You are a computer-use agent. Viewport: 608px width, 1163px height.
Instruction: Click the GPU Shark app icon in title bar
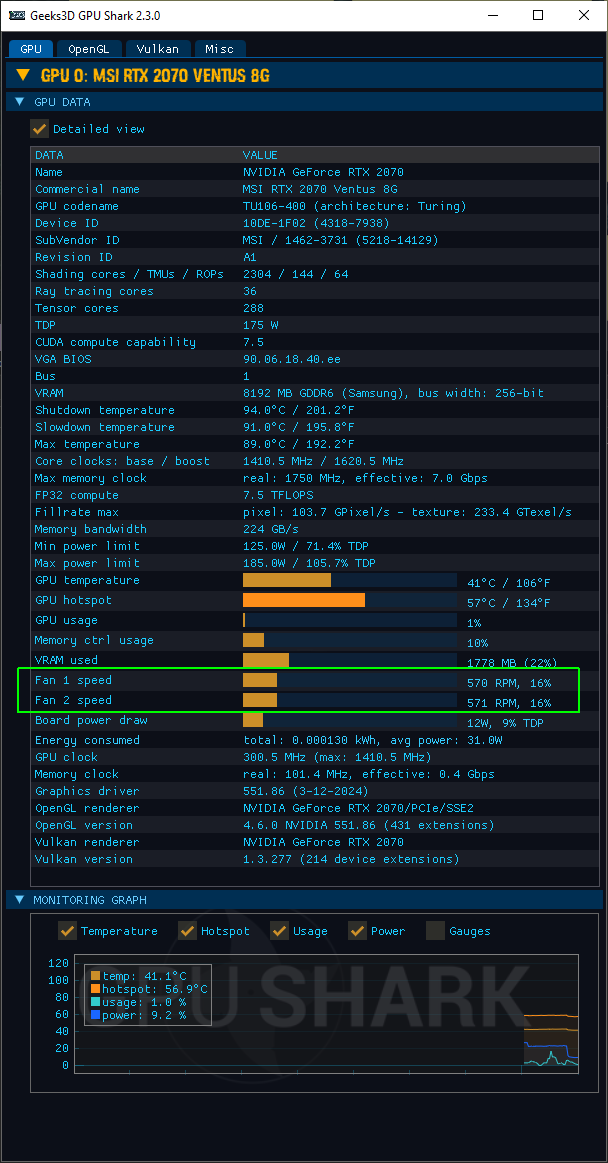(16, 15)
